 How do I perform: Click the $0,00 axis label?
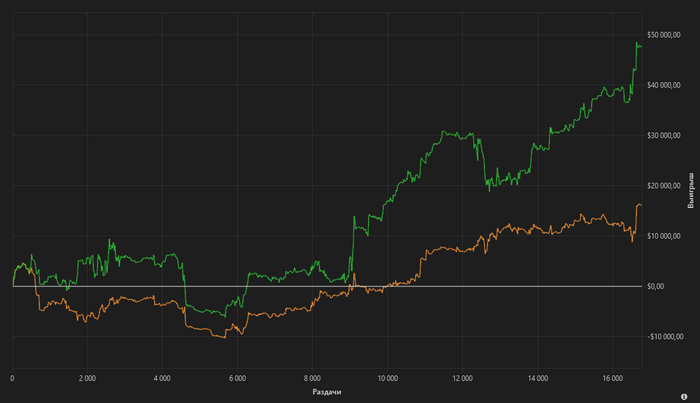656,287
